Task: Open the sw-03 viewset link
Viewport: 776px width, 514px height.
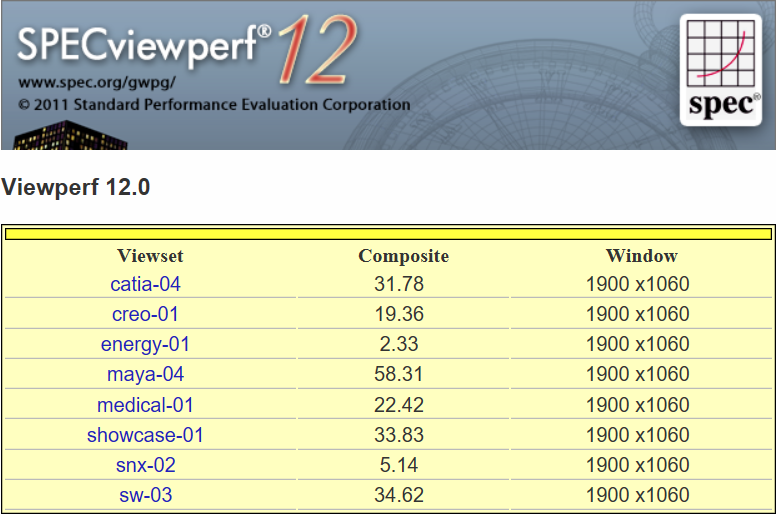Action: [x=145, y=495]
